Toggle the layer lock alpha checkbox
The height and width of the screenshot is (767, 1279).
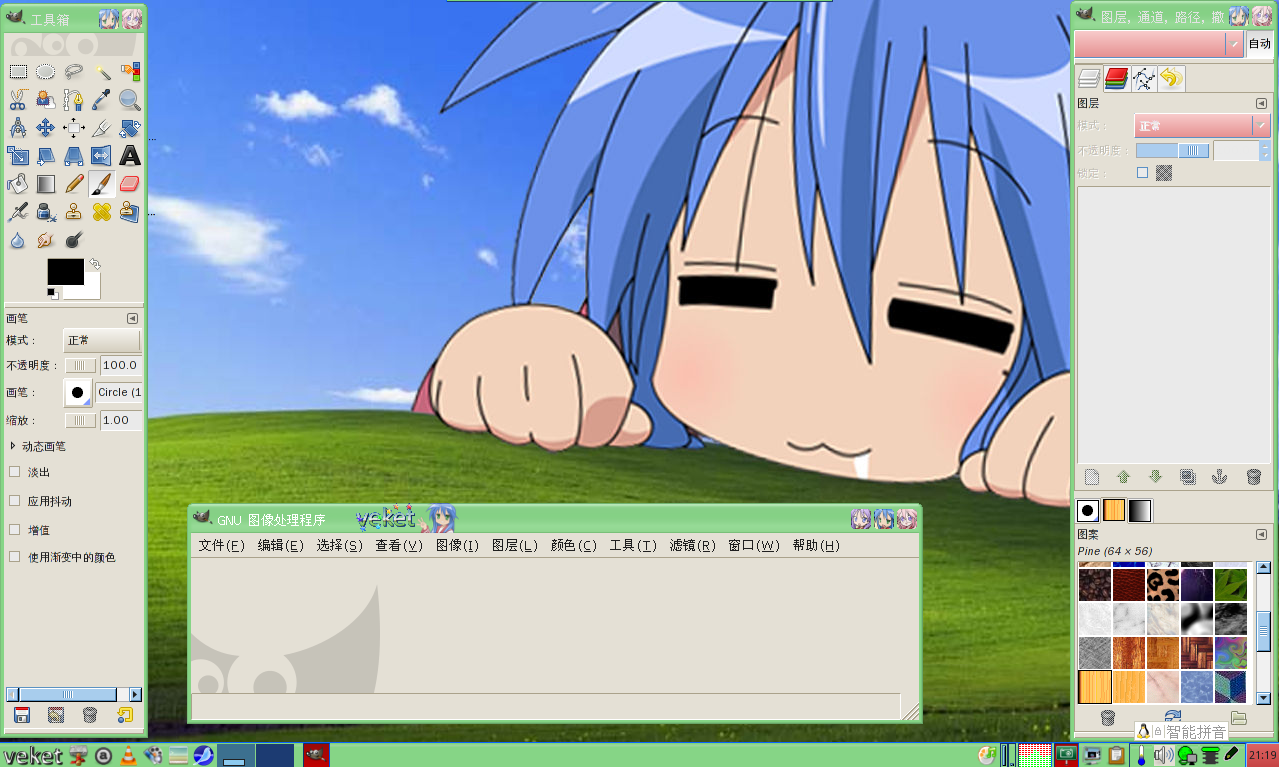[1143, 173]
